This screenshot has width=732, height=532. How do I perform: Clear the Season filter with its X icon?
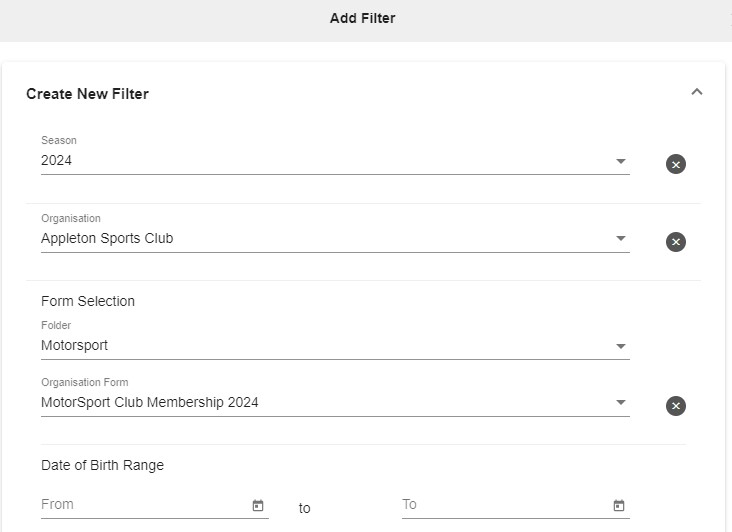[676, 164]
